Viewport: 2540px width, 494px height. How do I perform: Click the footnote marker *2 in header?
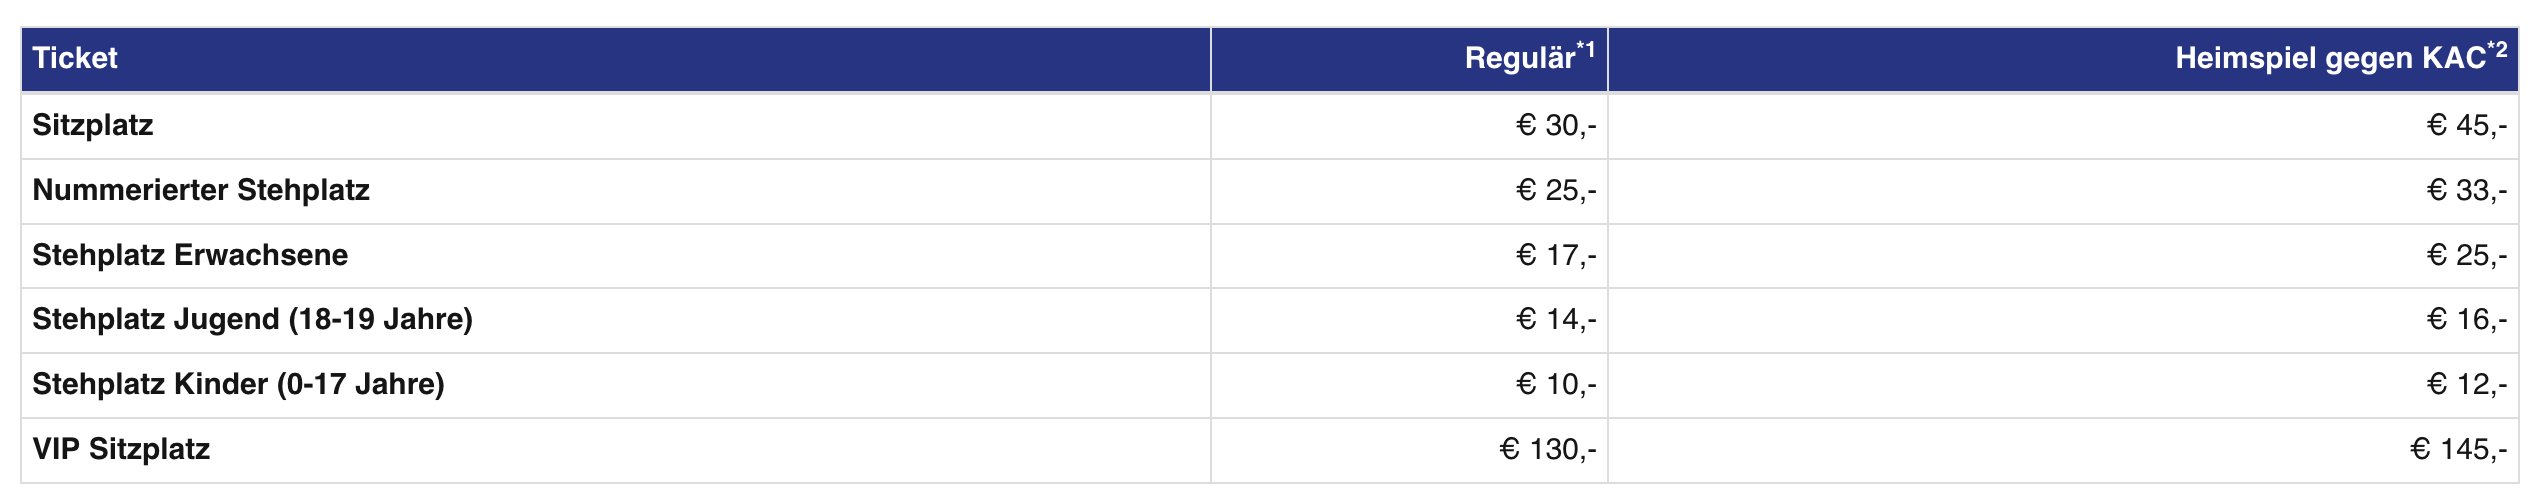[2497, 48]
